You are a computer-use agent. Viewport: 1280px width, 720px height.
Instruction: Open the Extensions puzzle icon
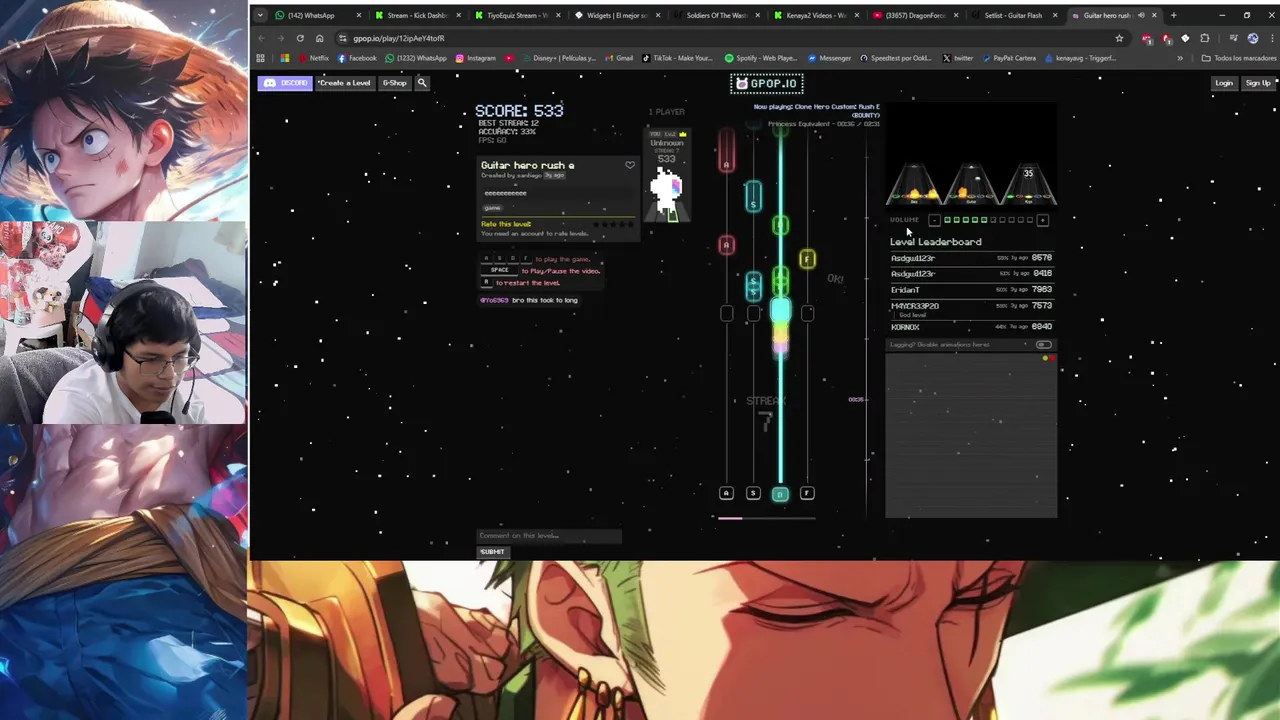click(1205, 38)
